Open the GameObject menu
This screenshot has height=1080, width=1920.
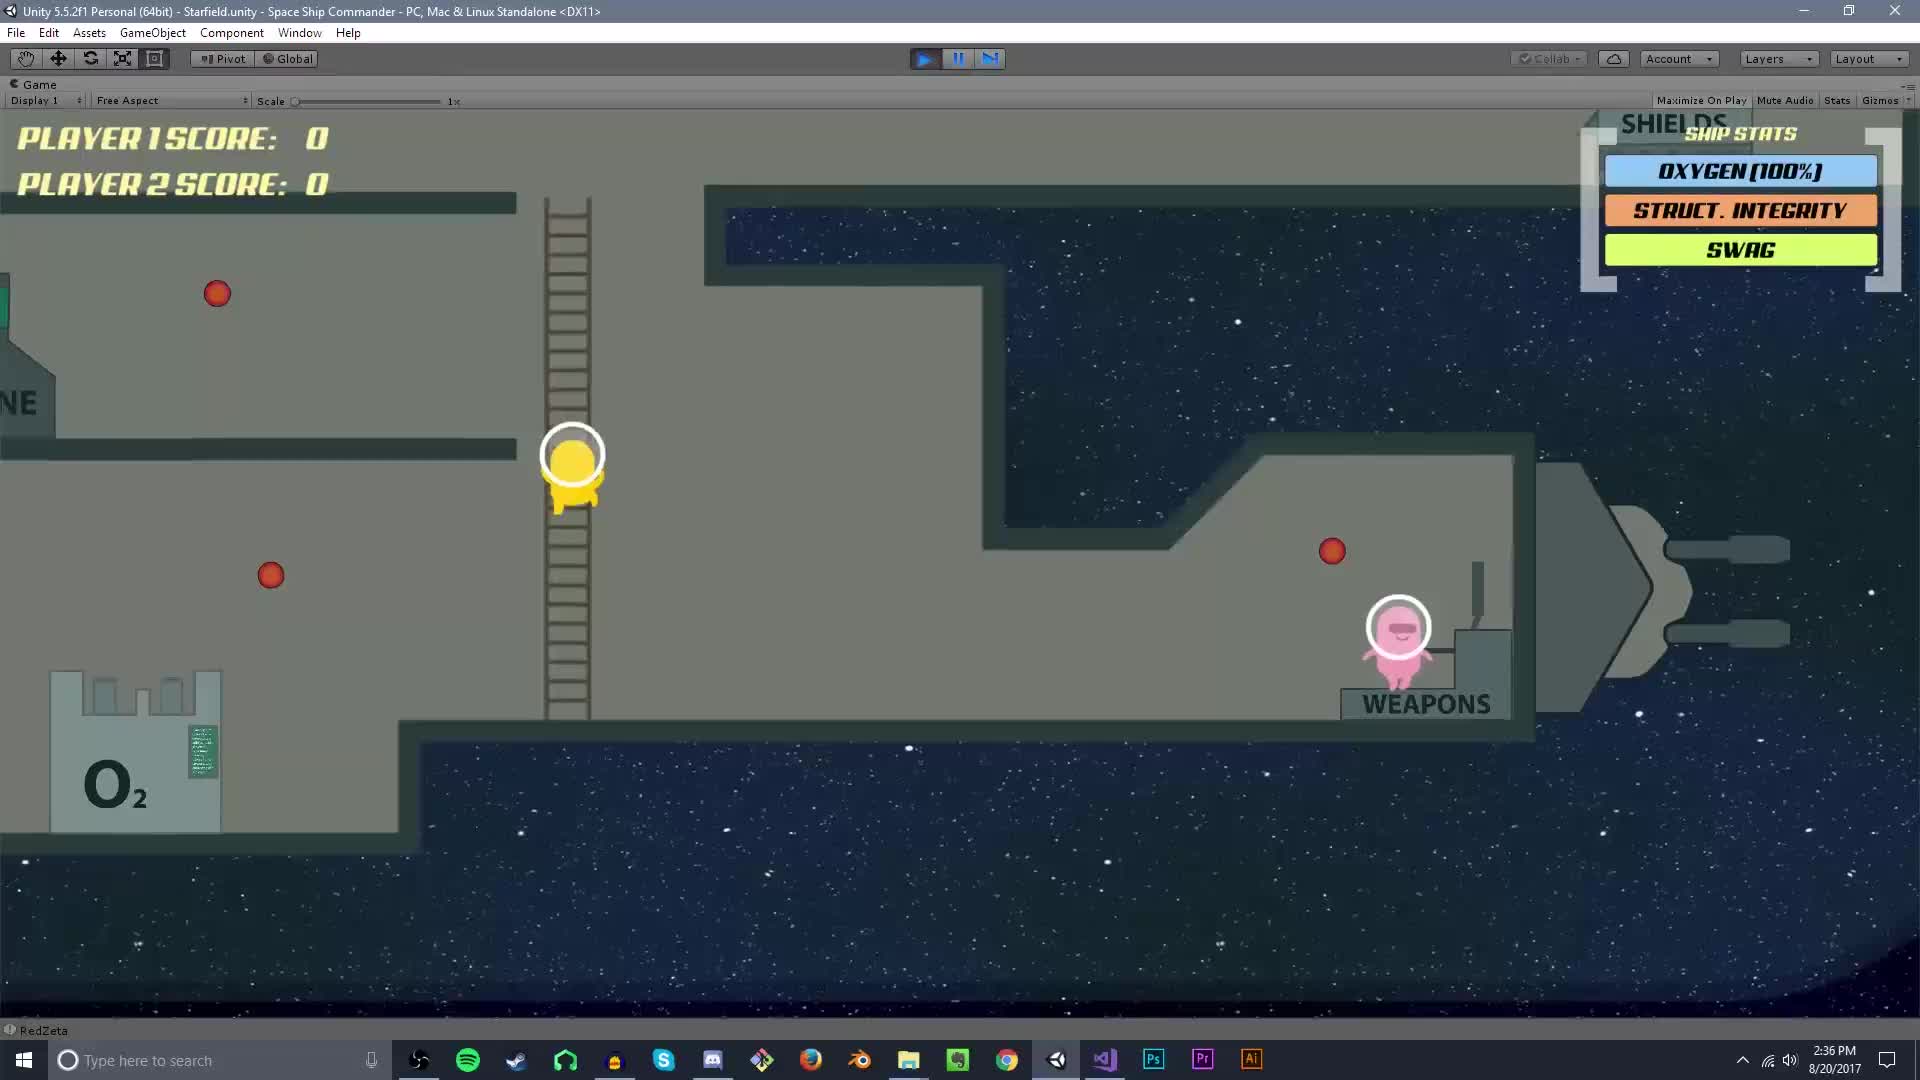click(x=152, y=33)
